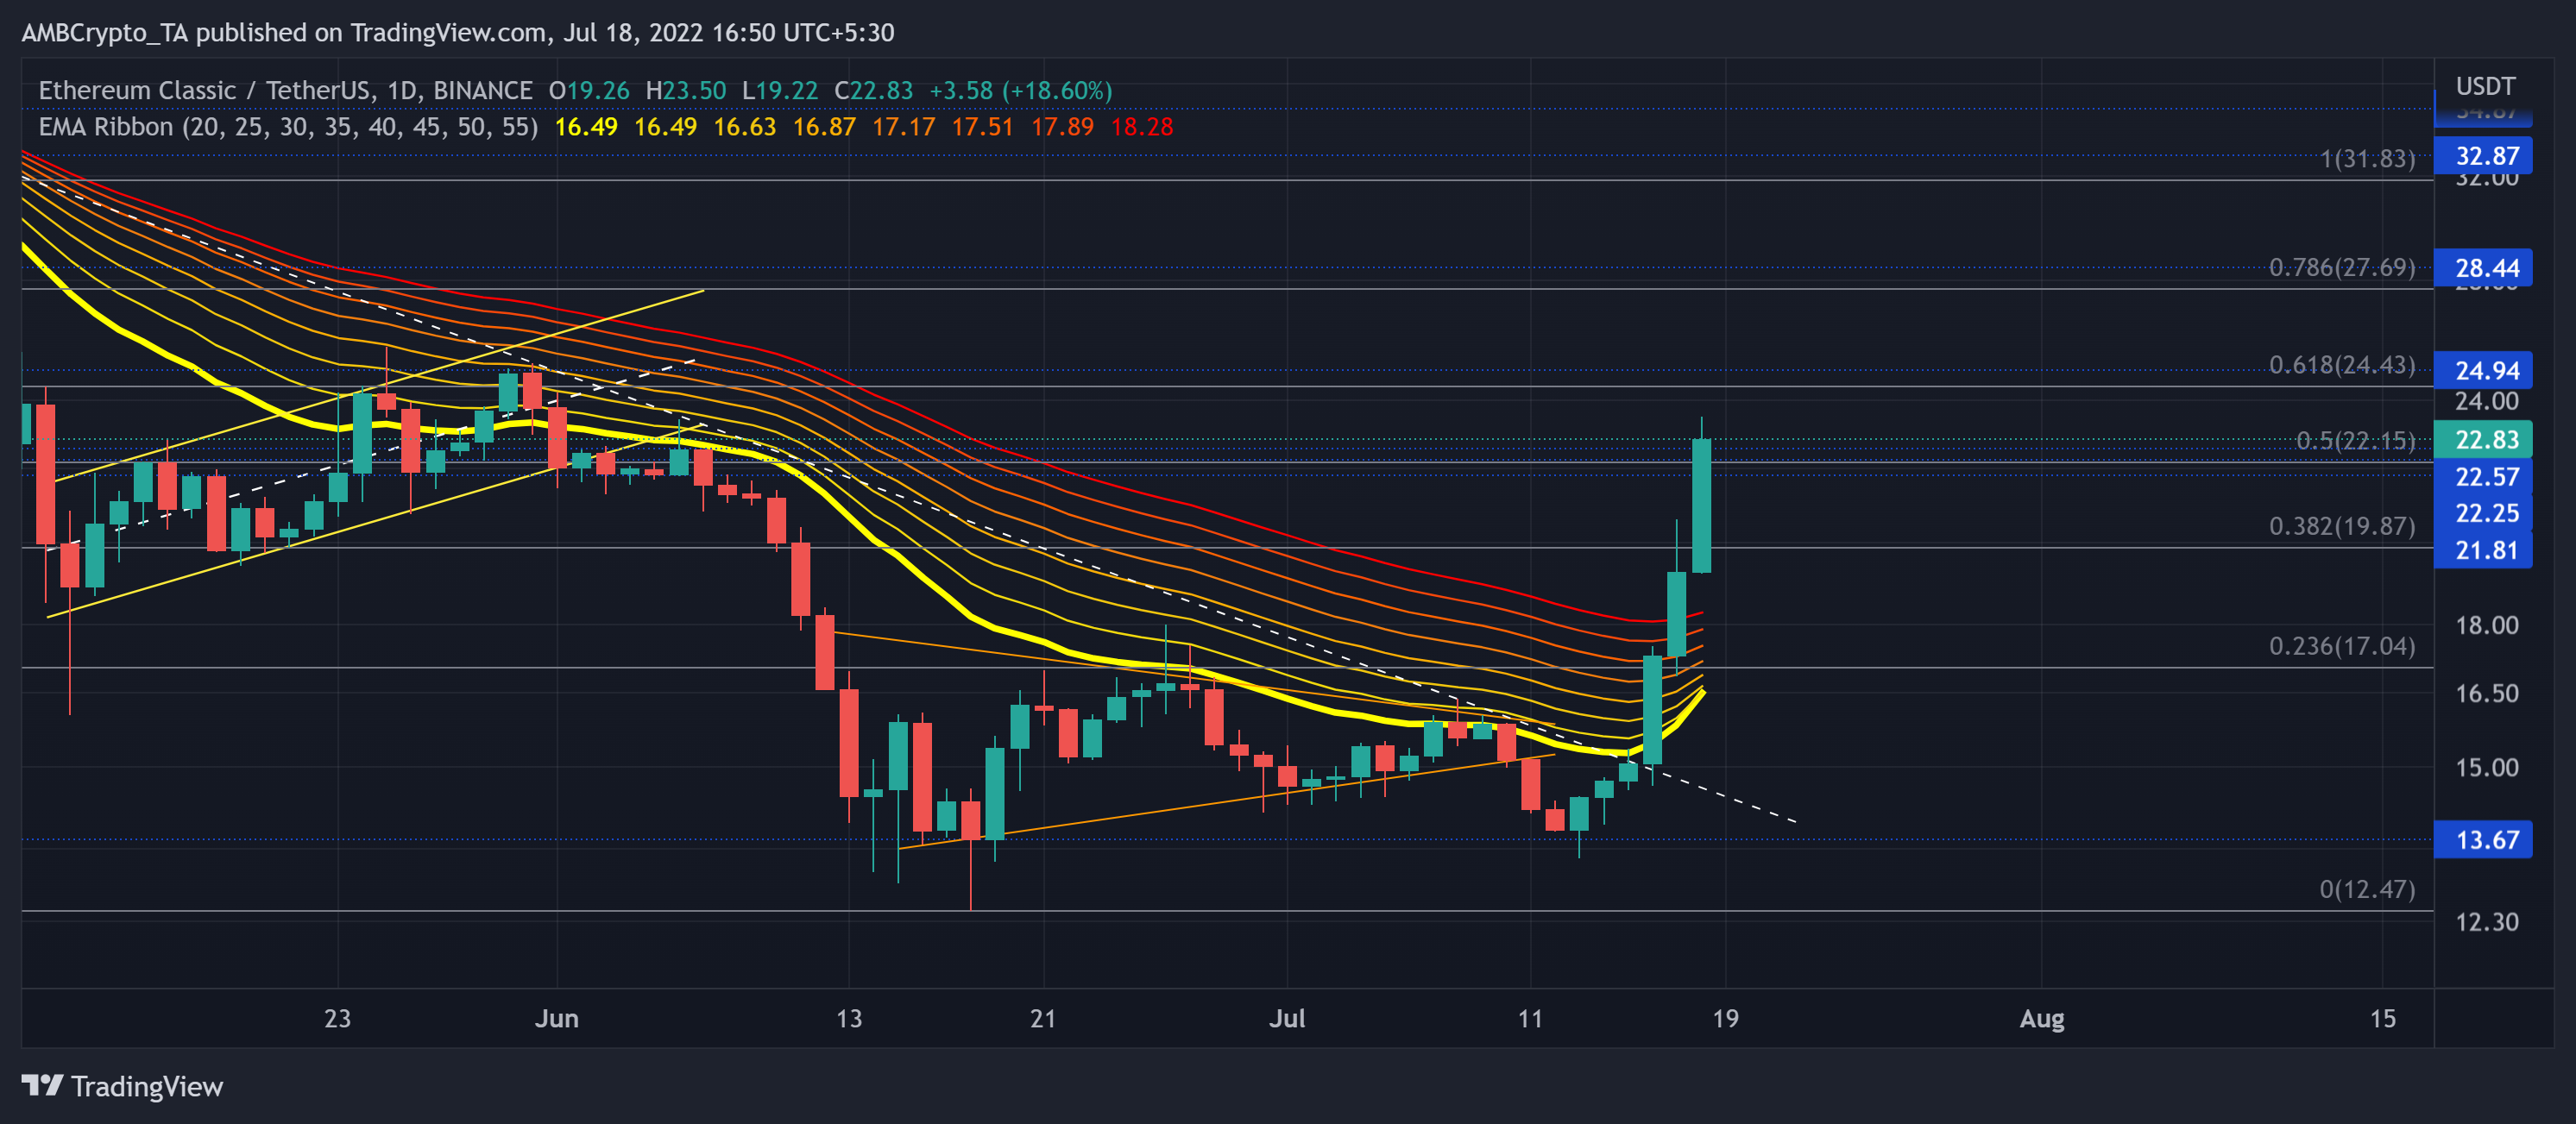
Task: Select the Fibonacci 0.786(27.69) level label
Action: click(2342, 267)
